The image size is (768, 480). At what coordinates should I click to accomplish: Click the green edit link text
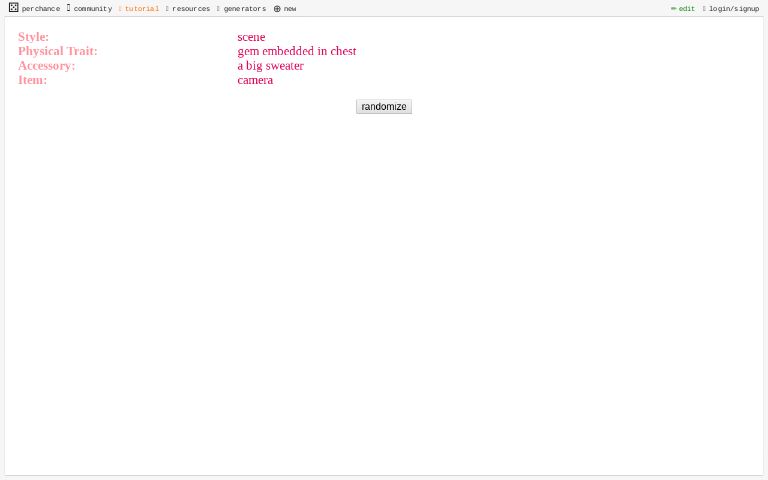(x=687, y=9)
